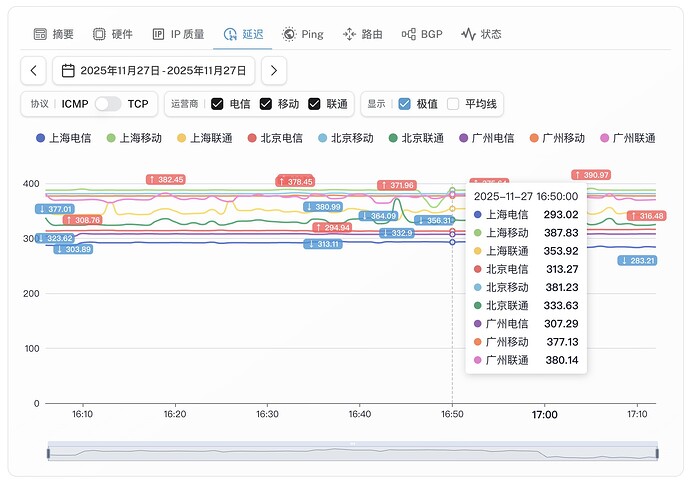Click the min marker 313.11
The height and width of the screenshot is (482, 690).
point(323,244)
